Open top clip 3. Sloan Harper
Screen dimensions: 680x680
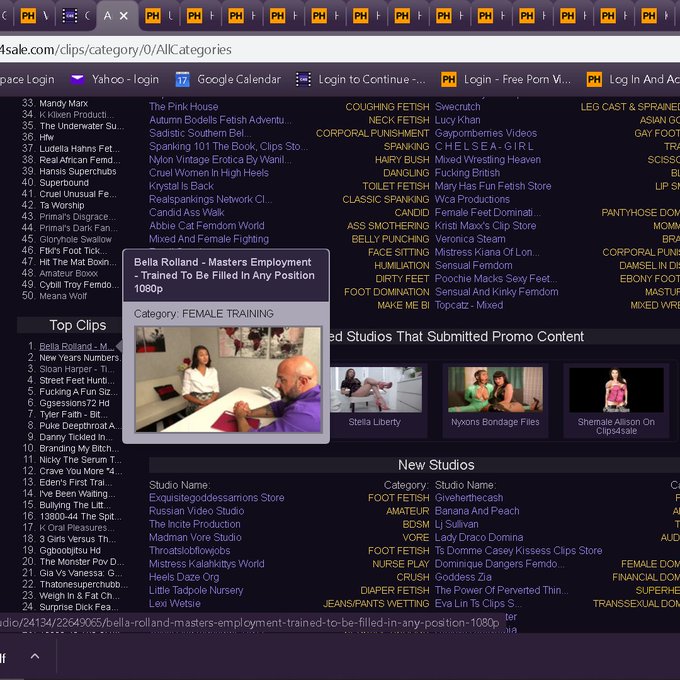77,369
